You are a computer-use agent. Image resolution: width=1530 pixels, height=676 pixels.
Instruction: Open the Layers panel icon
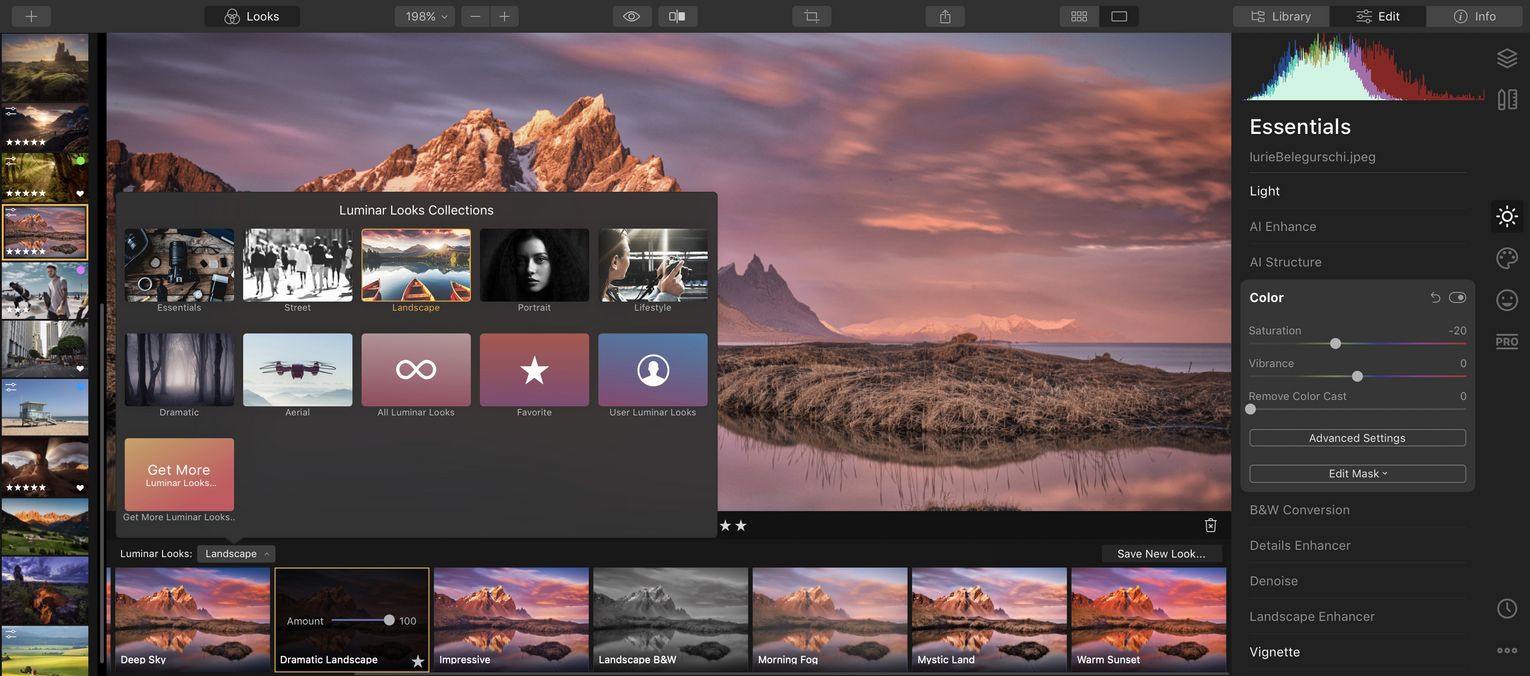click(x=1507, y=57)
